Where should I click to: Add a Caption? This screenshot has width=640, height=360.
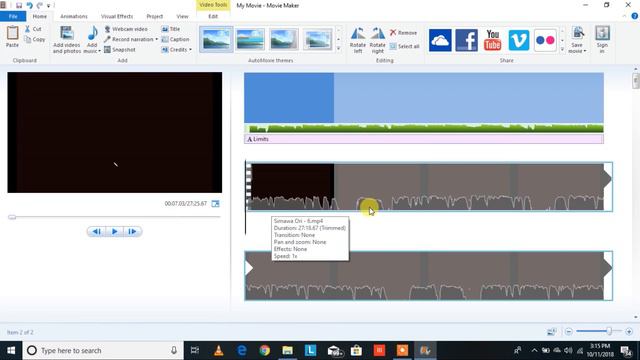(x=175, y=39)
